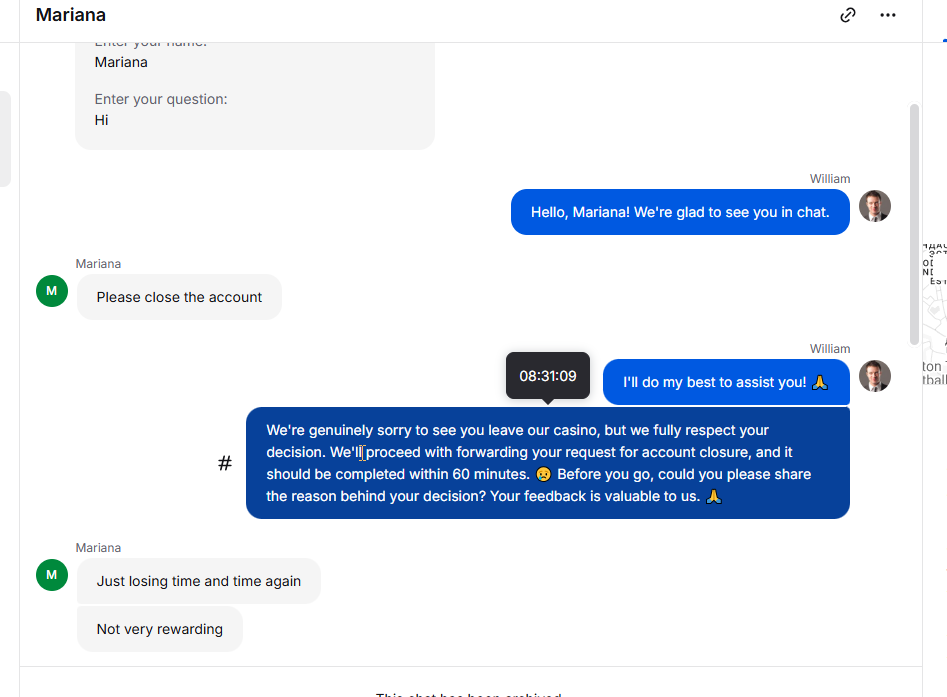This screenshot has height=697, width=947.
Task: Click the chat scrollbar thumb
Action: [x=914, y=224]
